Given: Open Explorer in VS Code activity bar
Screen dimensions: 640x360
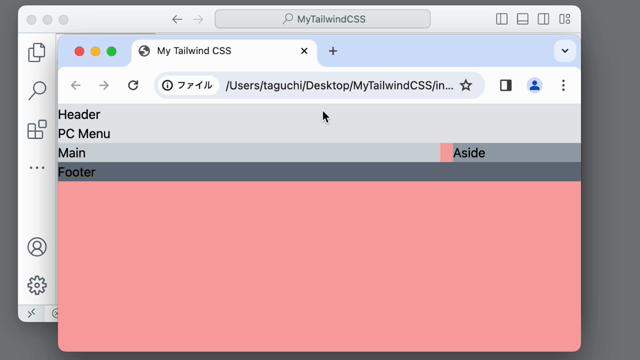Looking at the screenshot, I should click(x=37, y=52).
